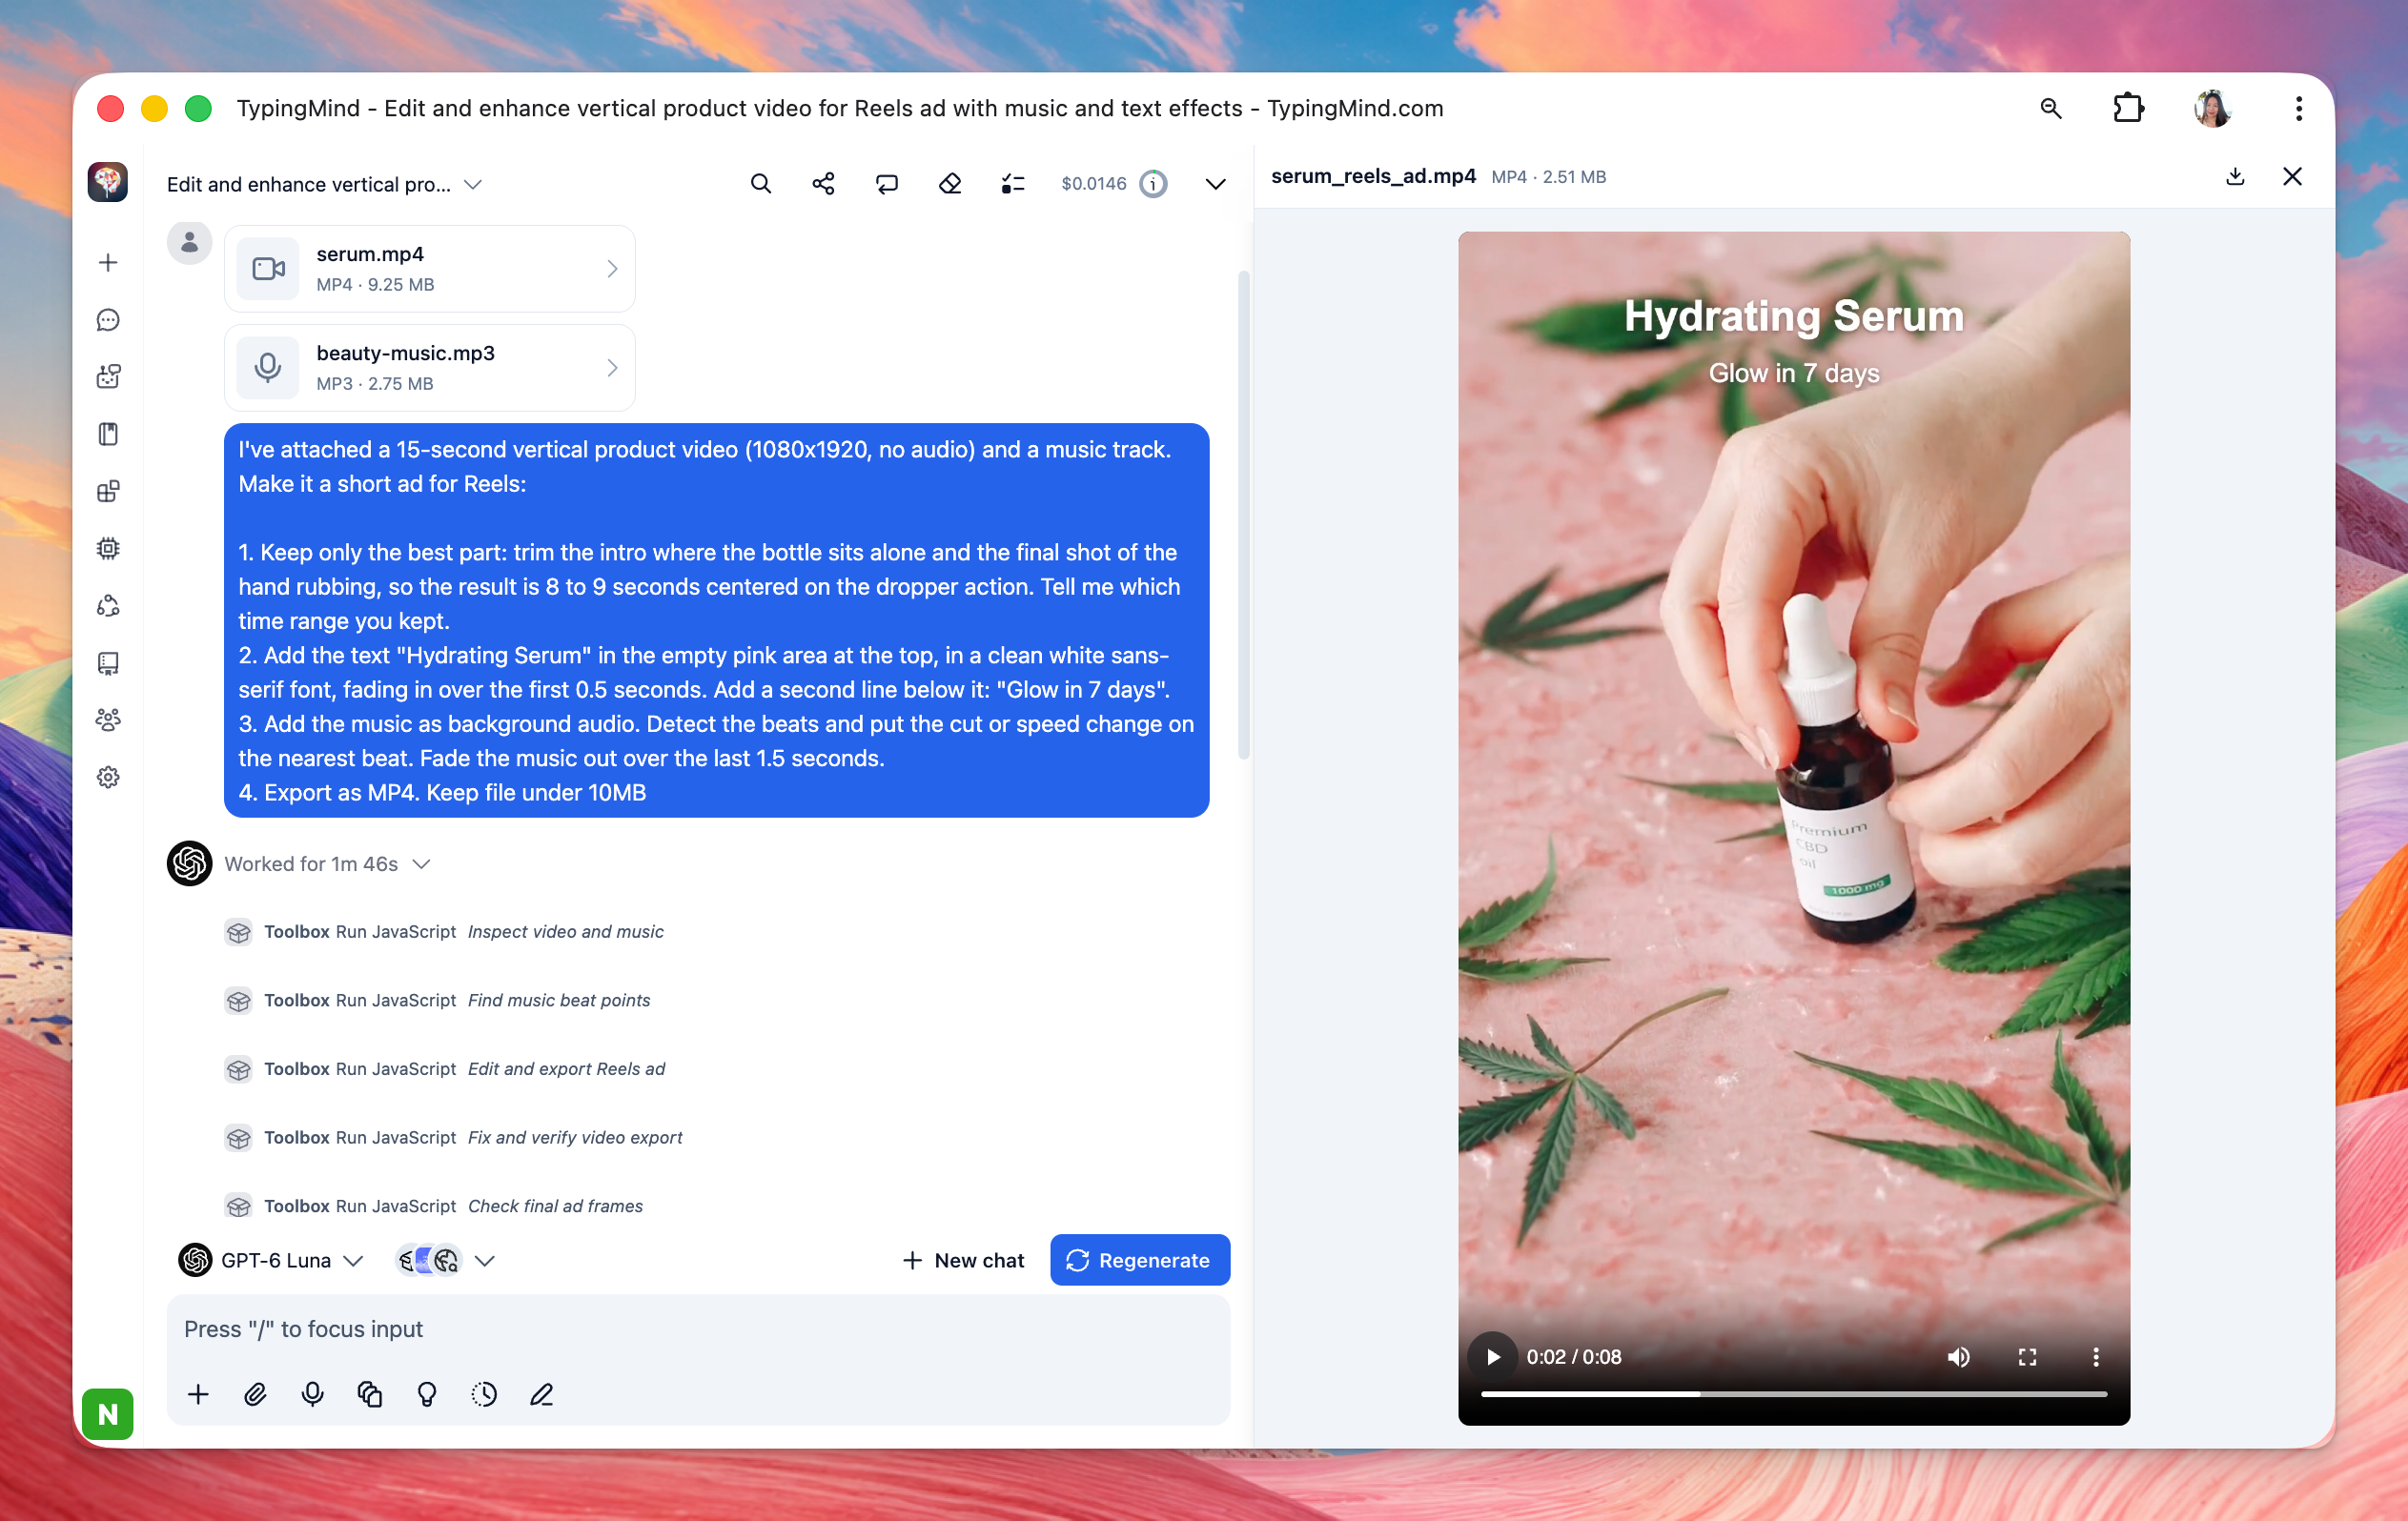
Task: Open video player more options menu
Action: pos(2096,1357)
